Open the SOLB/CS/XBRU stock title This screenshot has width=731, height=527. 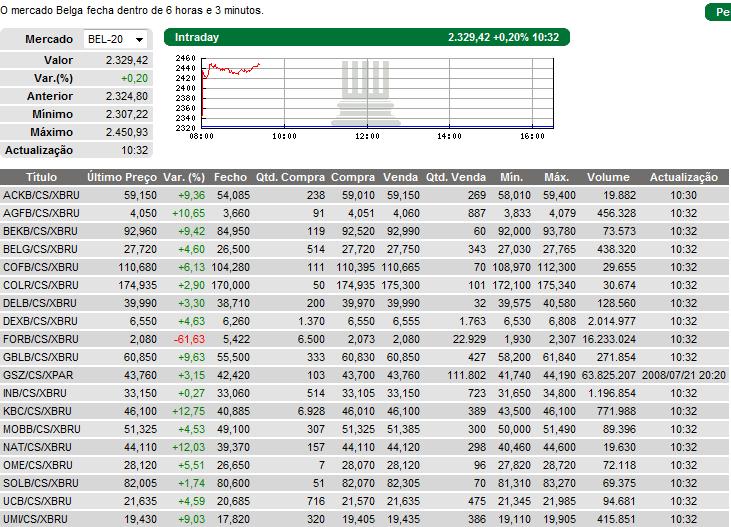[41, 483]
